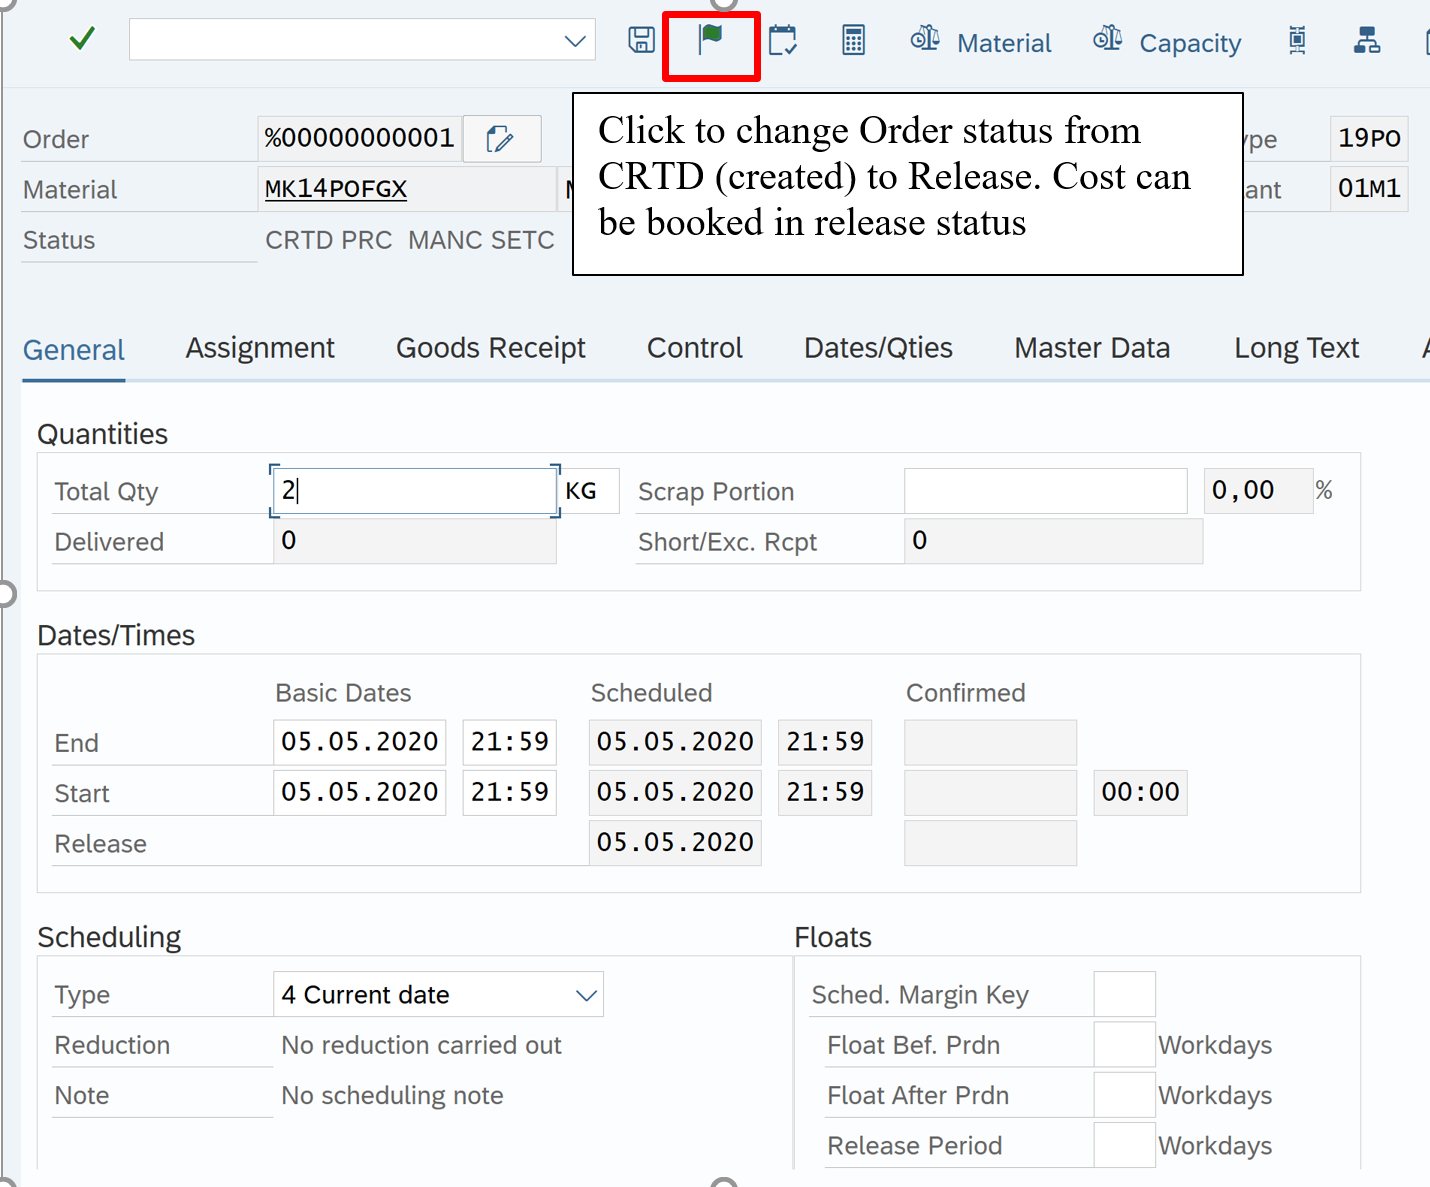
Task: Release the order with the green flag icon
Action: pyautogui.click(x=711, y=40)
